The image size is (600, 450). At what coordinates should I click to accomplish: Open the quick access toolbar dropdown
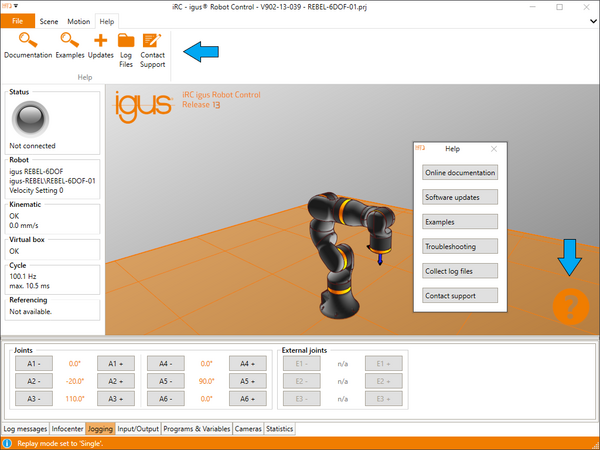(x=18, y=6)
